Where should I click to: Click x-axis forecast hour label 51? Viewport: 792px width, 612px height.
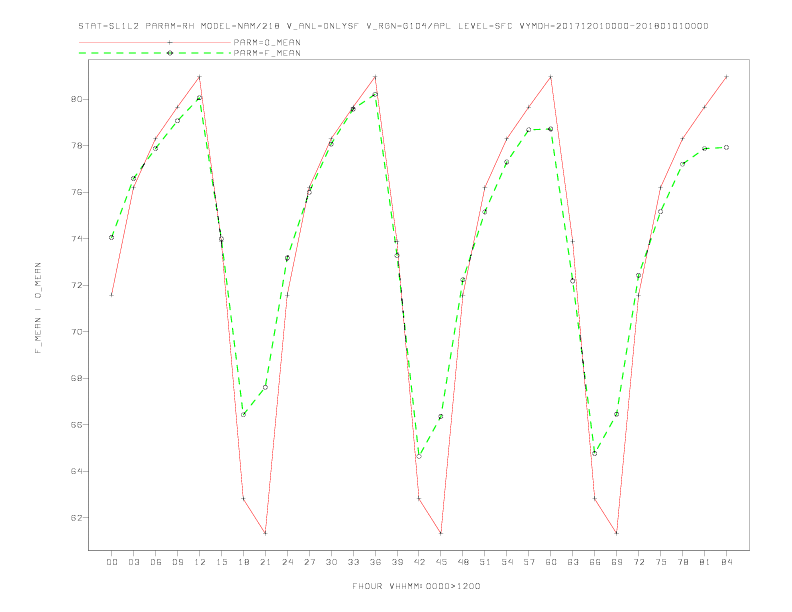point(485,562)
